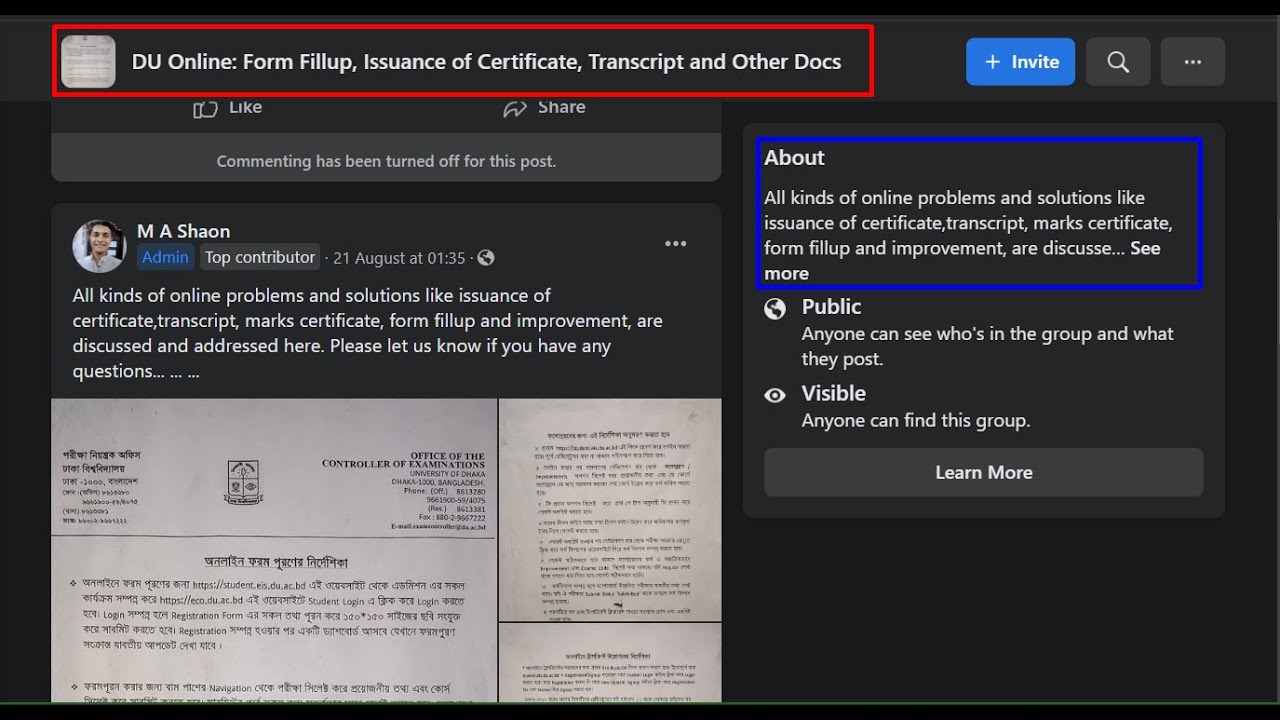Click 'Commenting has been turned off' notice

386,161
